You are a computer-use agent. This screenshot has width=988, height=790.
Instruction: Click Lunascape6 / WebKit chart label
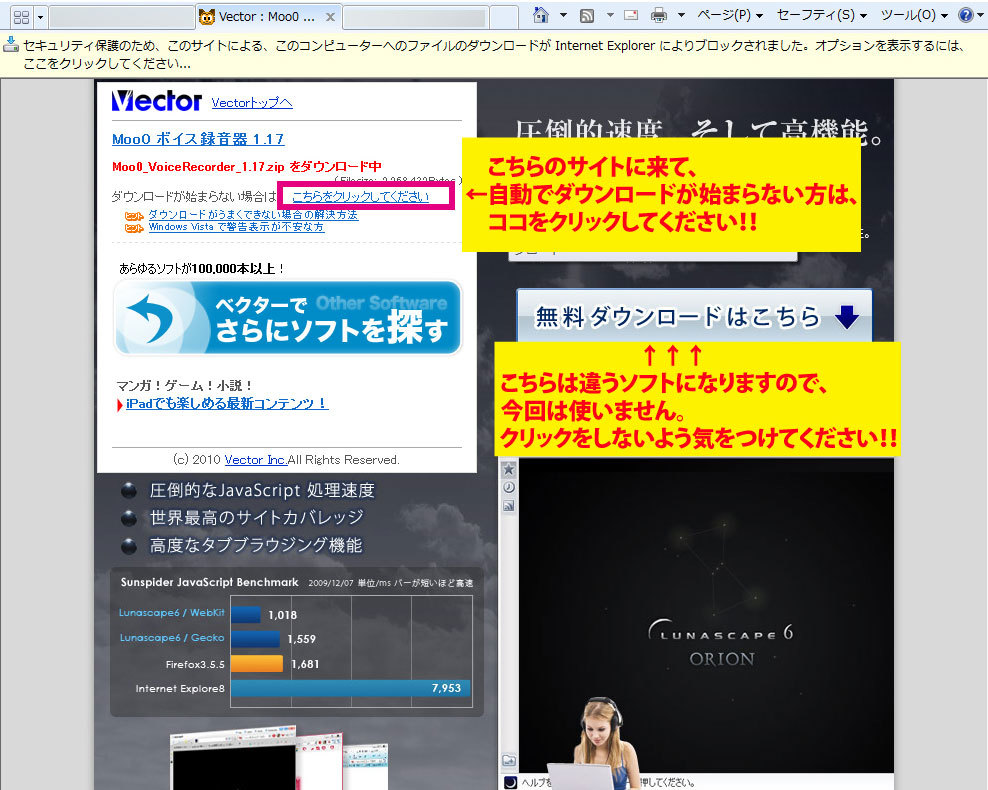coord(171,612)
